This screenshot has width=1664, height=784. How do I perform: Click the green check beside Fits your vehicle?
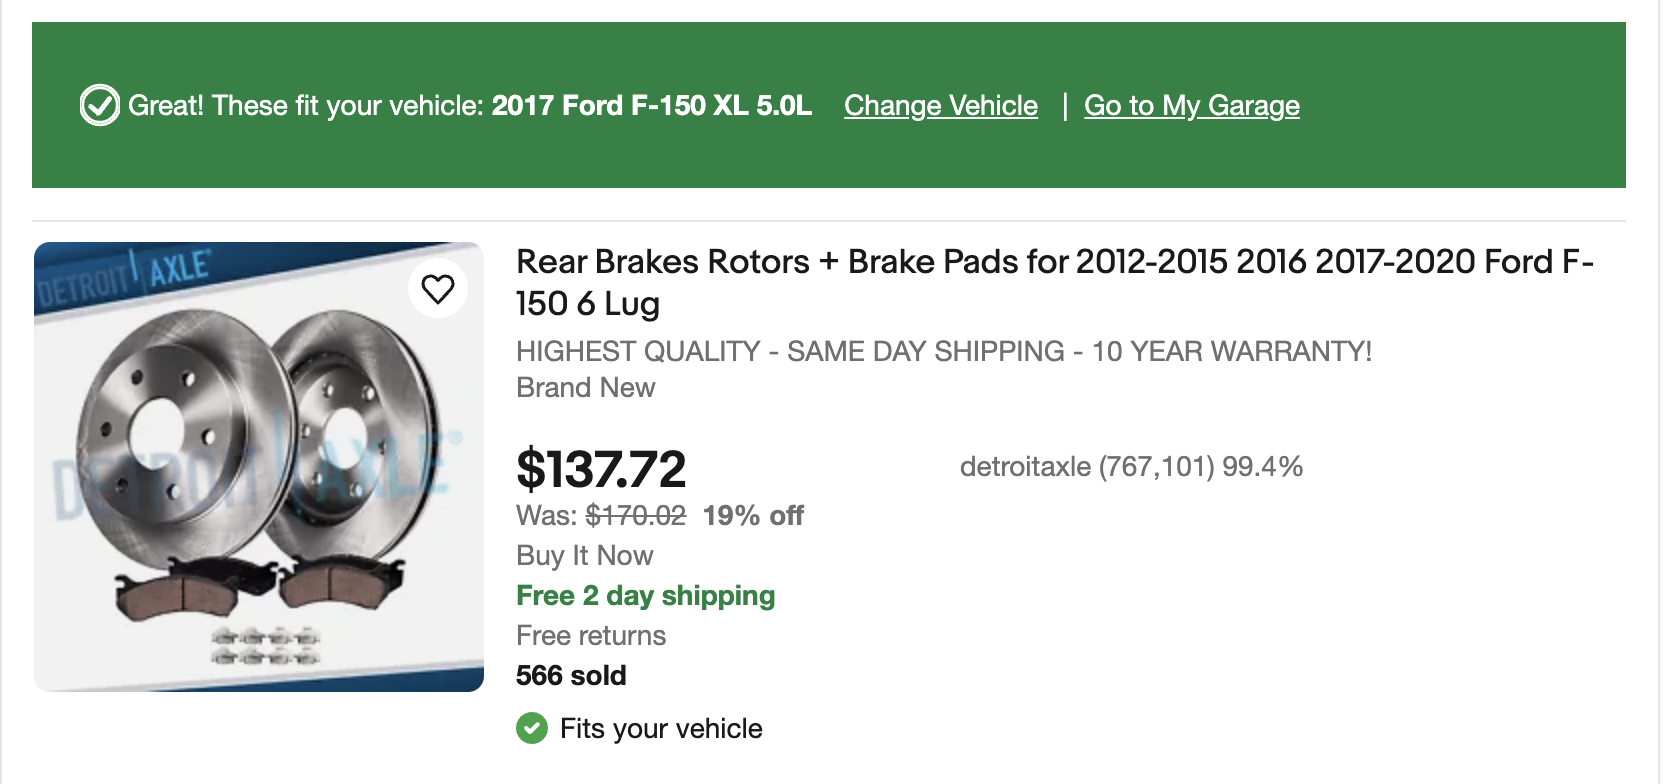click(532, 728)
